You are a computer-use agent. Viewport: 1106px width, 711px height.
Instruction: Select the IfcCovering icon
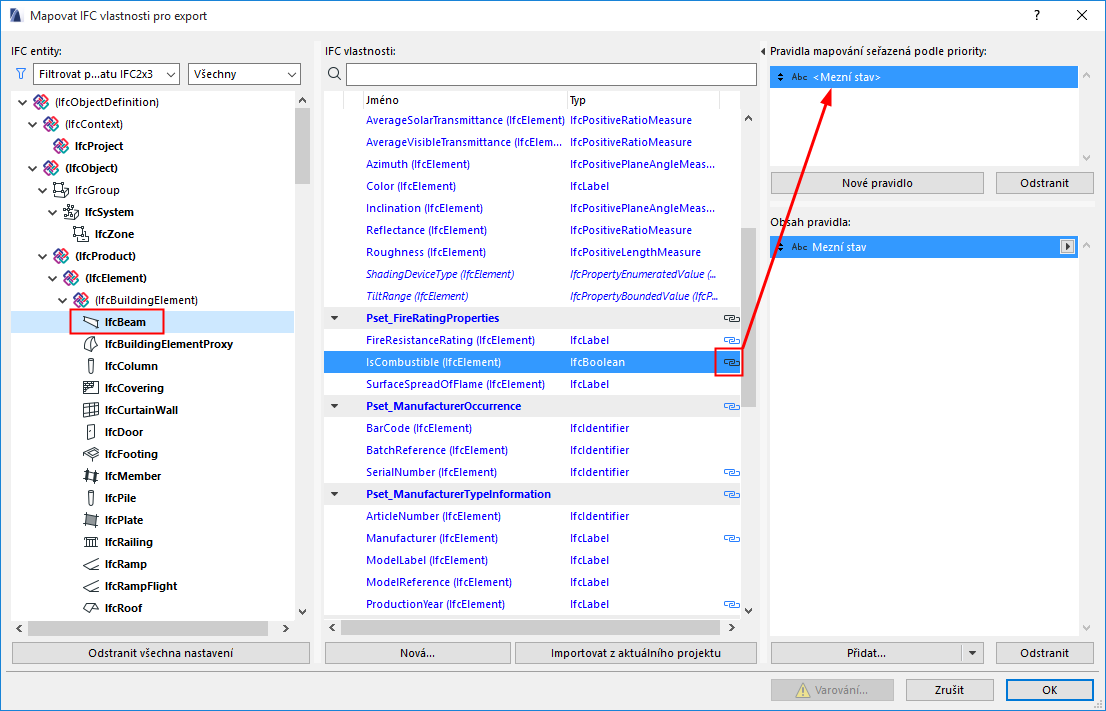(90, 388)
